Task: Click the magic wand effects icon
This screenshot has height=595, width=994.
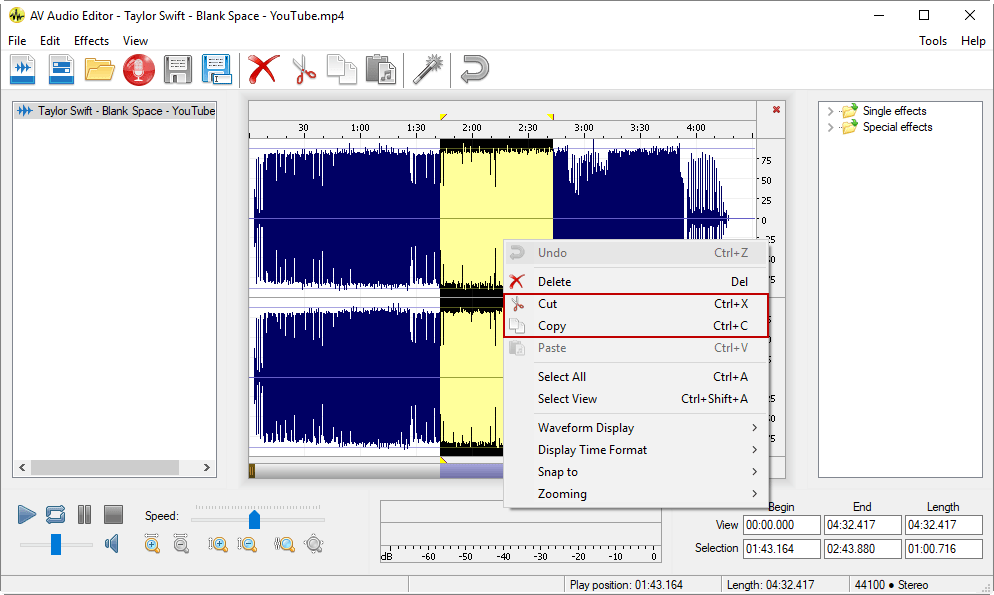Action: tap(427, 70)
